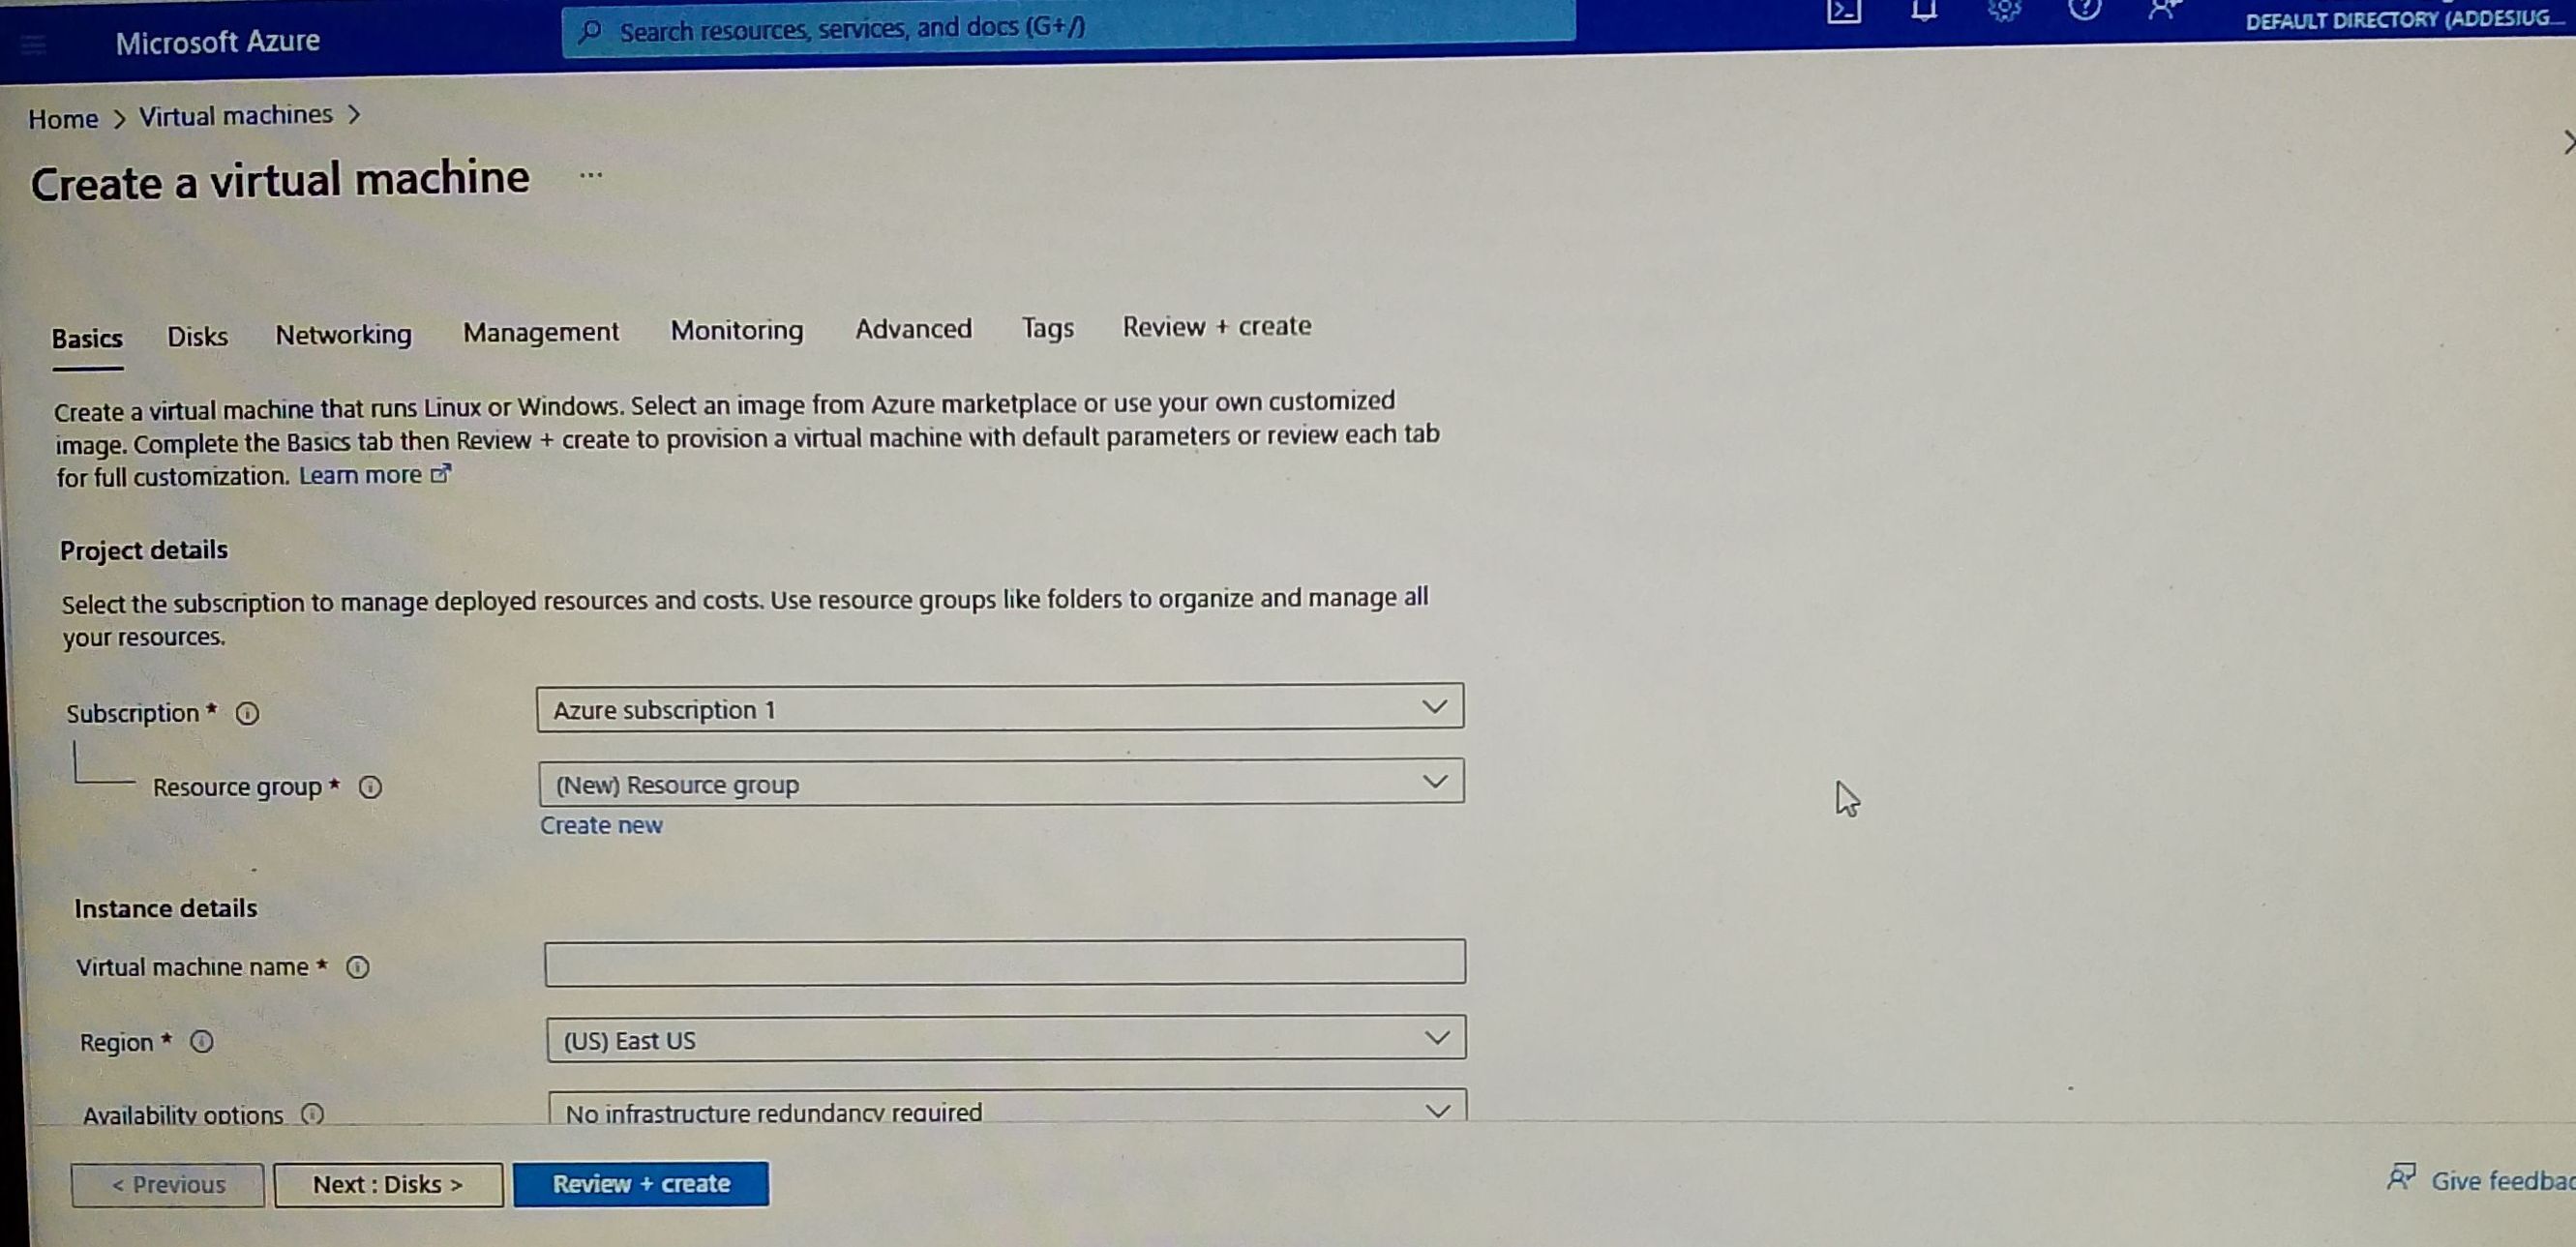This screenshot has width=2576, height=1247.
Task: Switch to the Disks tab
Action: point(197,336)
